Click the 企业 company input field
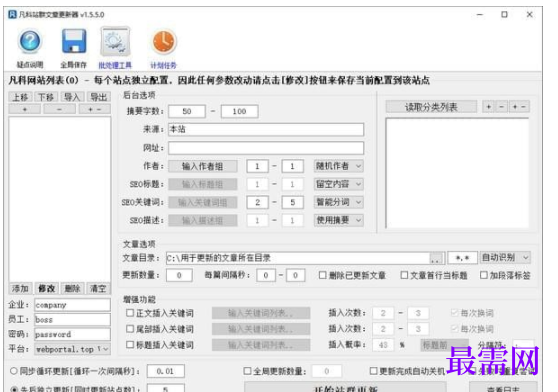This screenshot has height=392, width=558. pos(73,305)
